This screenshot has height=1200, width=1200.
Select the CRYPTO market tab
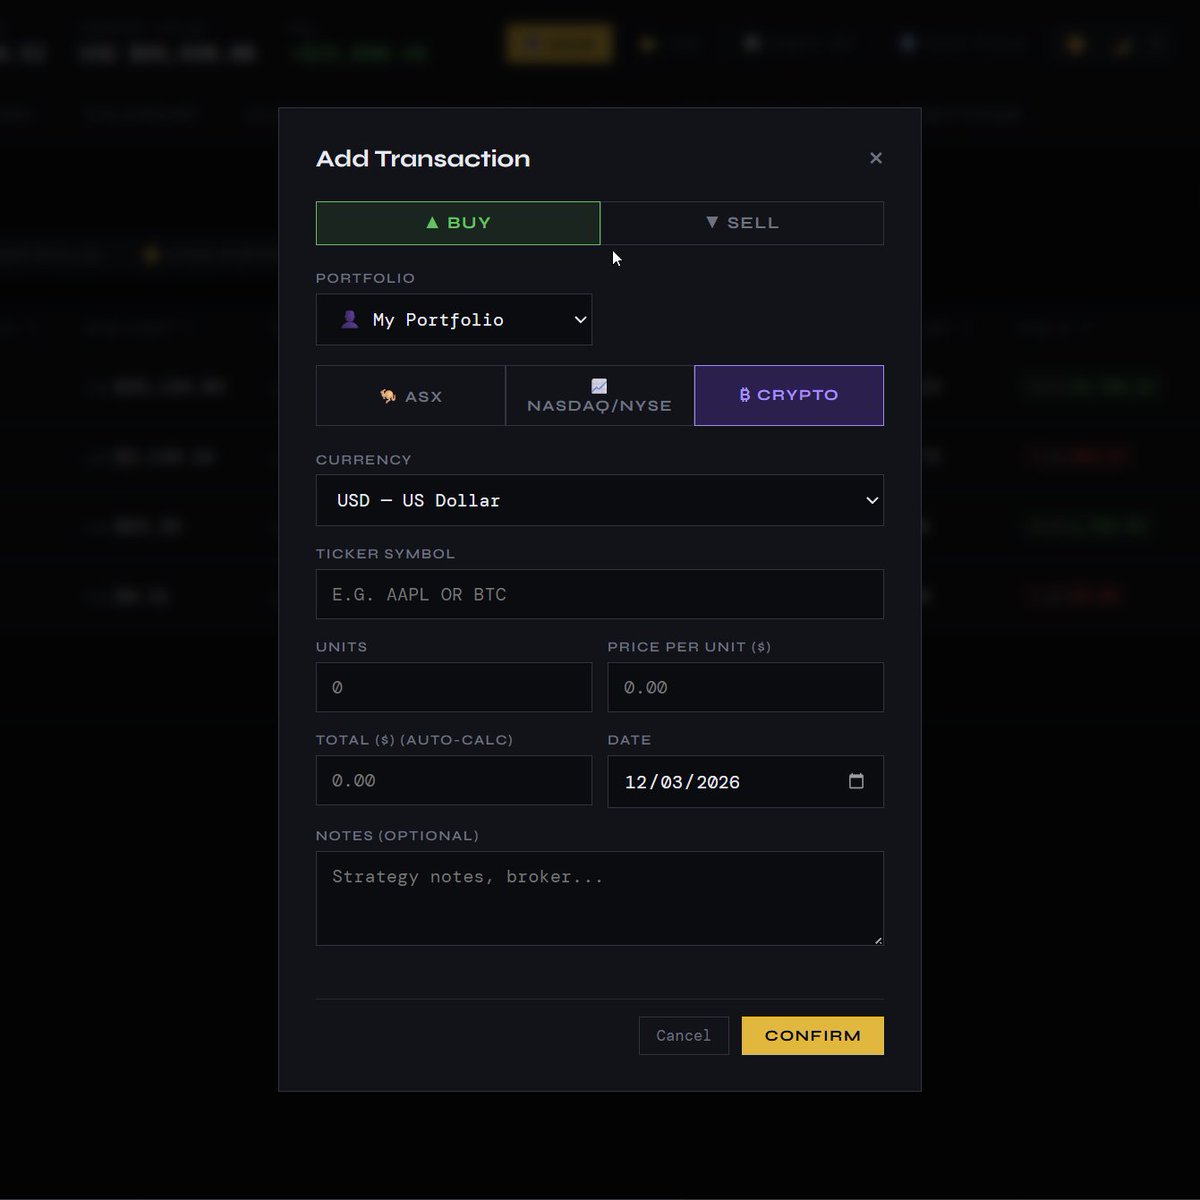click(x=789, y=396)
